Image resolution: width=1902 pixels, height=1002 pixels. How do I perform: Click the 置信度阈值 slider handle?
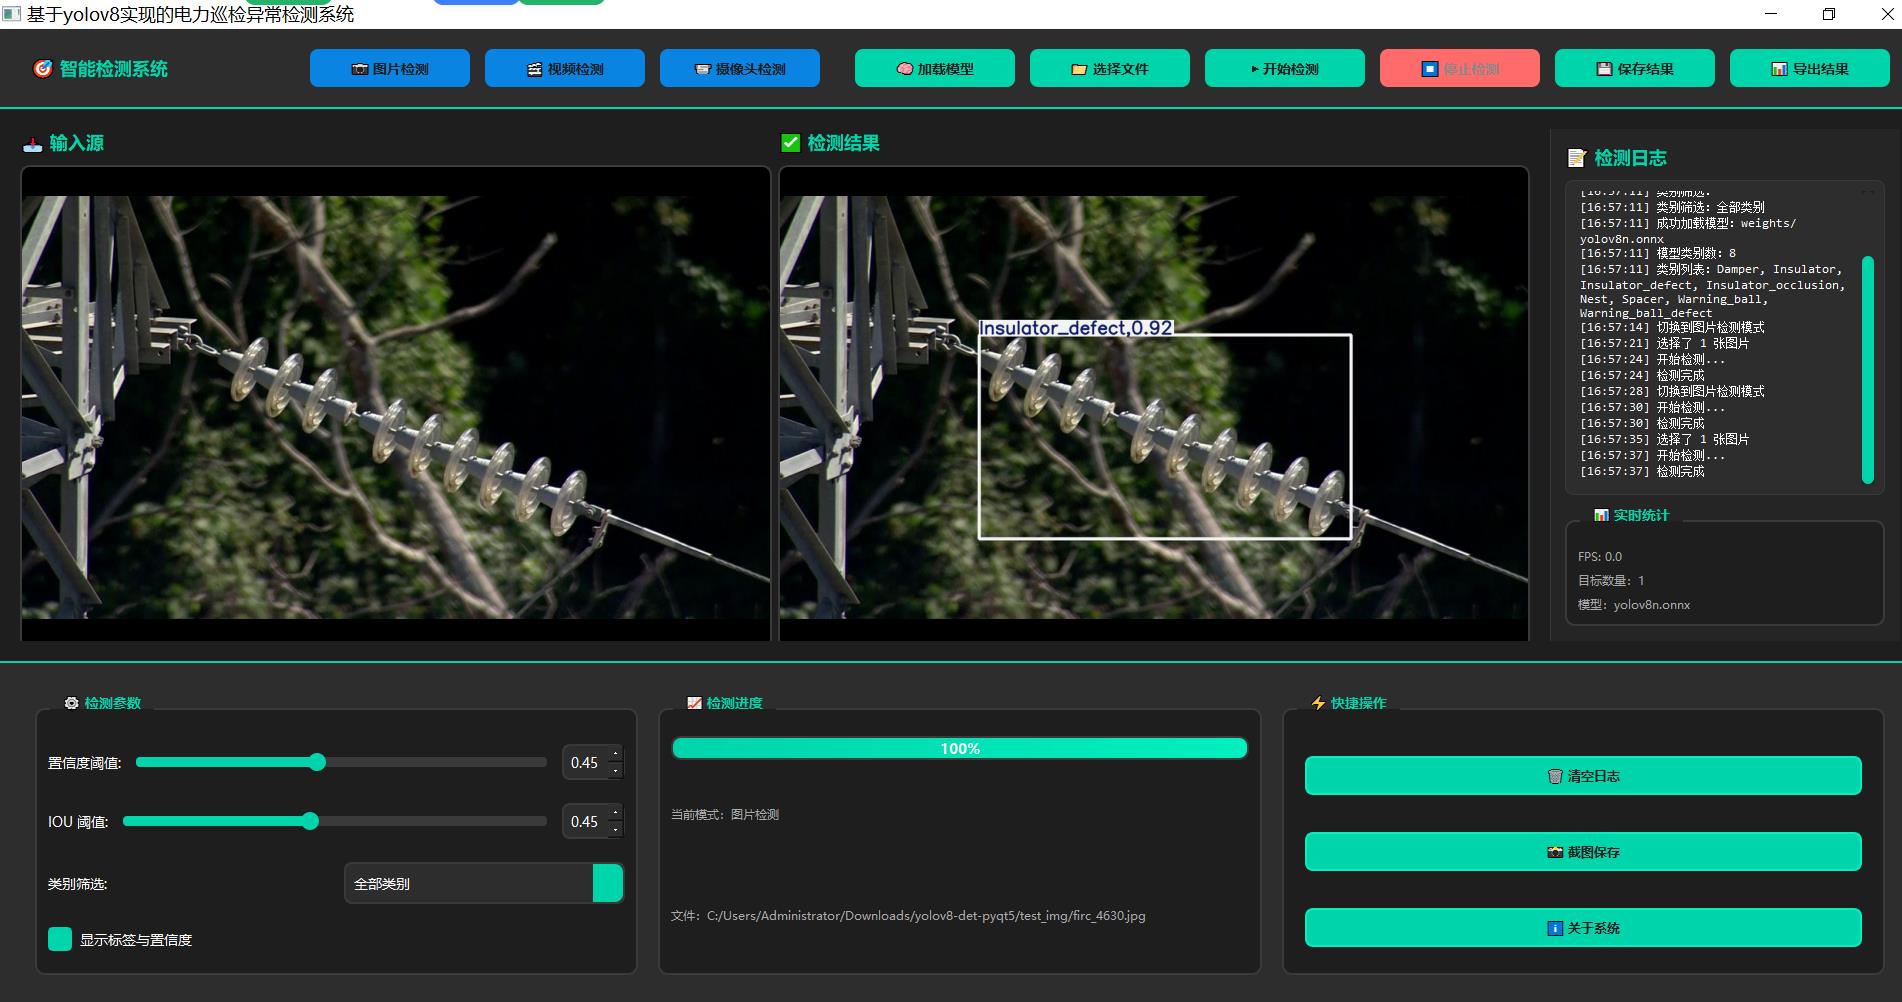[317, 762]
